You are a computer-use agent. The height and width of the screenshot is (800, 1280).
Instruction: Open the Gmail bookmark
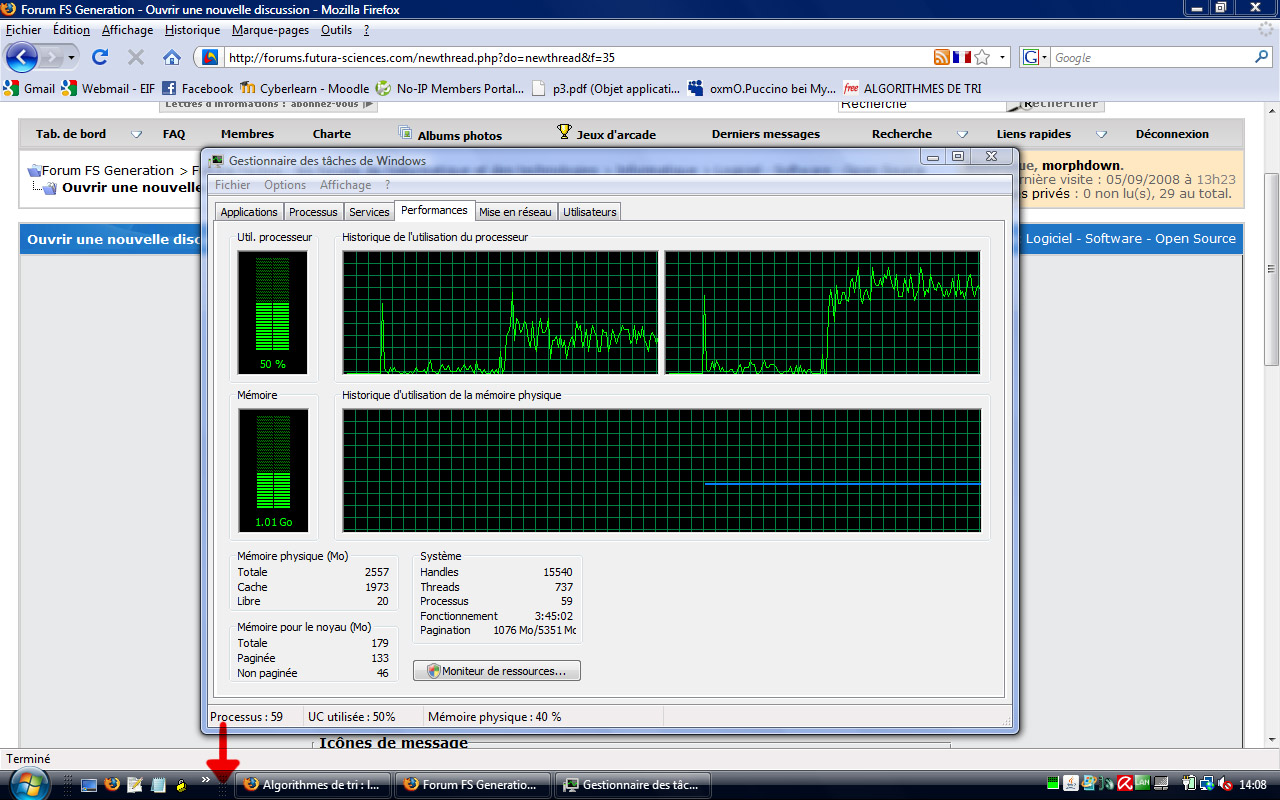tap(30, 88)
